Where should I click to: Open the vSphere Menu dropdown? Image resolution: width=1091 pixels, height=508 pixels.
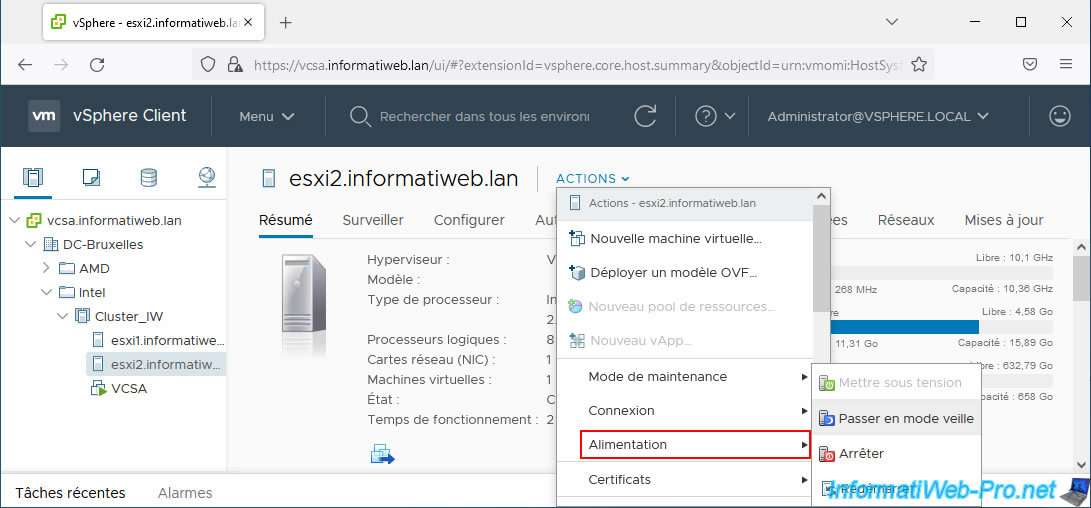(x=266, y=116)
